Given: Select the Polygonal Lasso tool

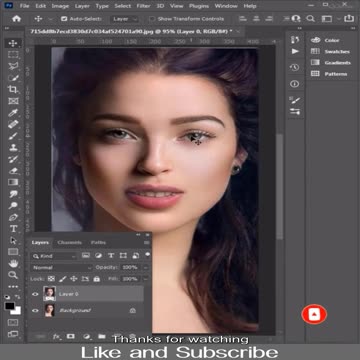Looking at the screenshot, I should pos(13,66).
